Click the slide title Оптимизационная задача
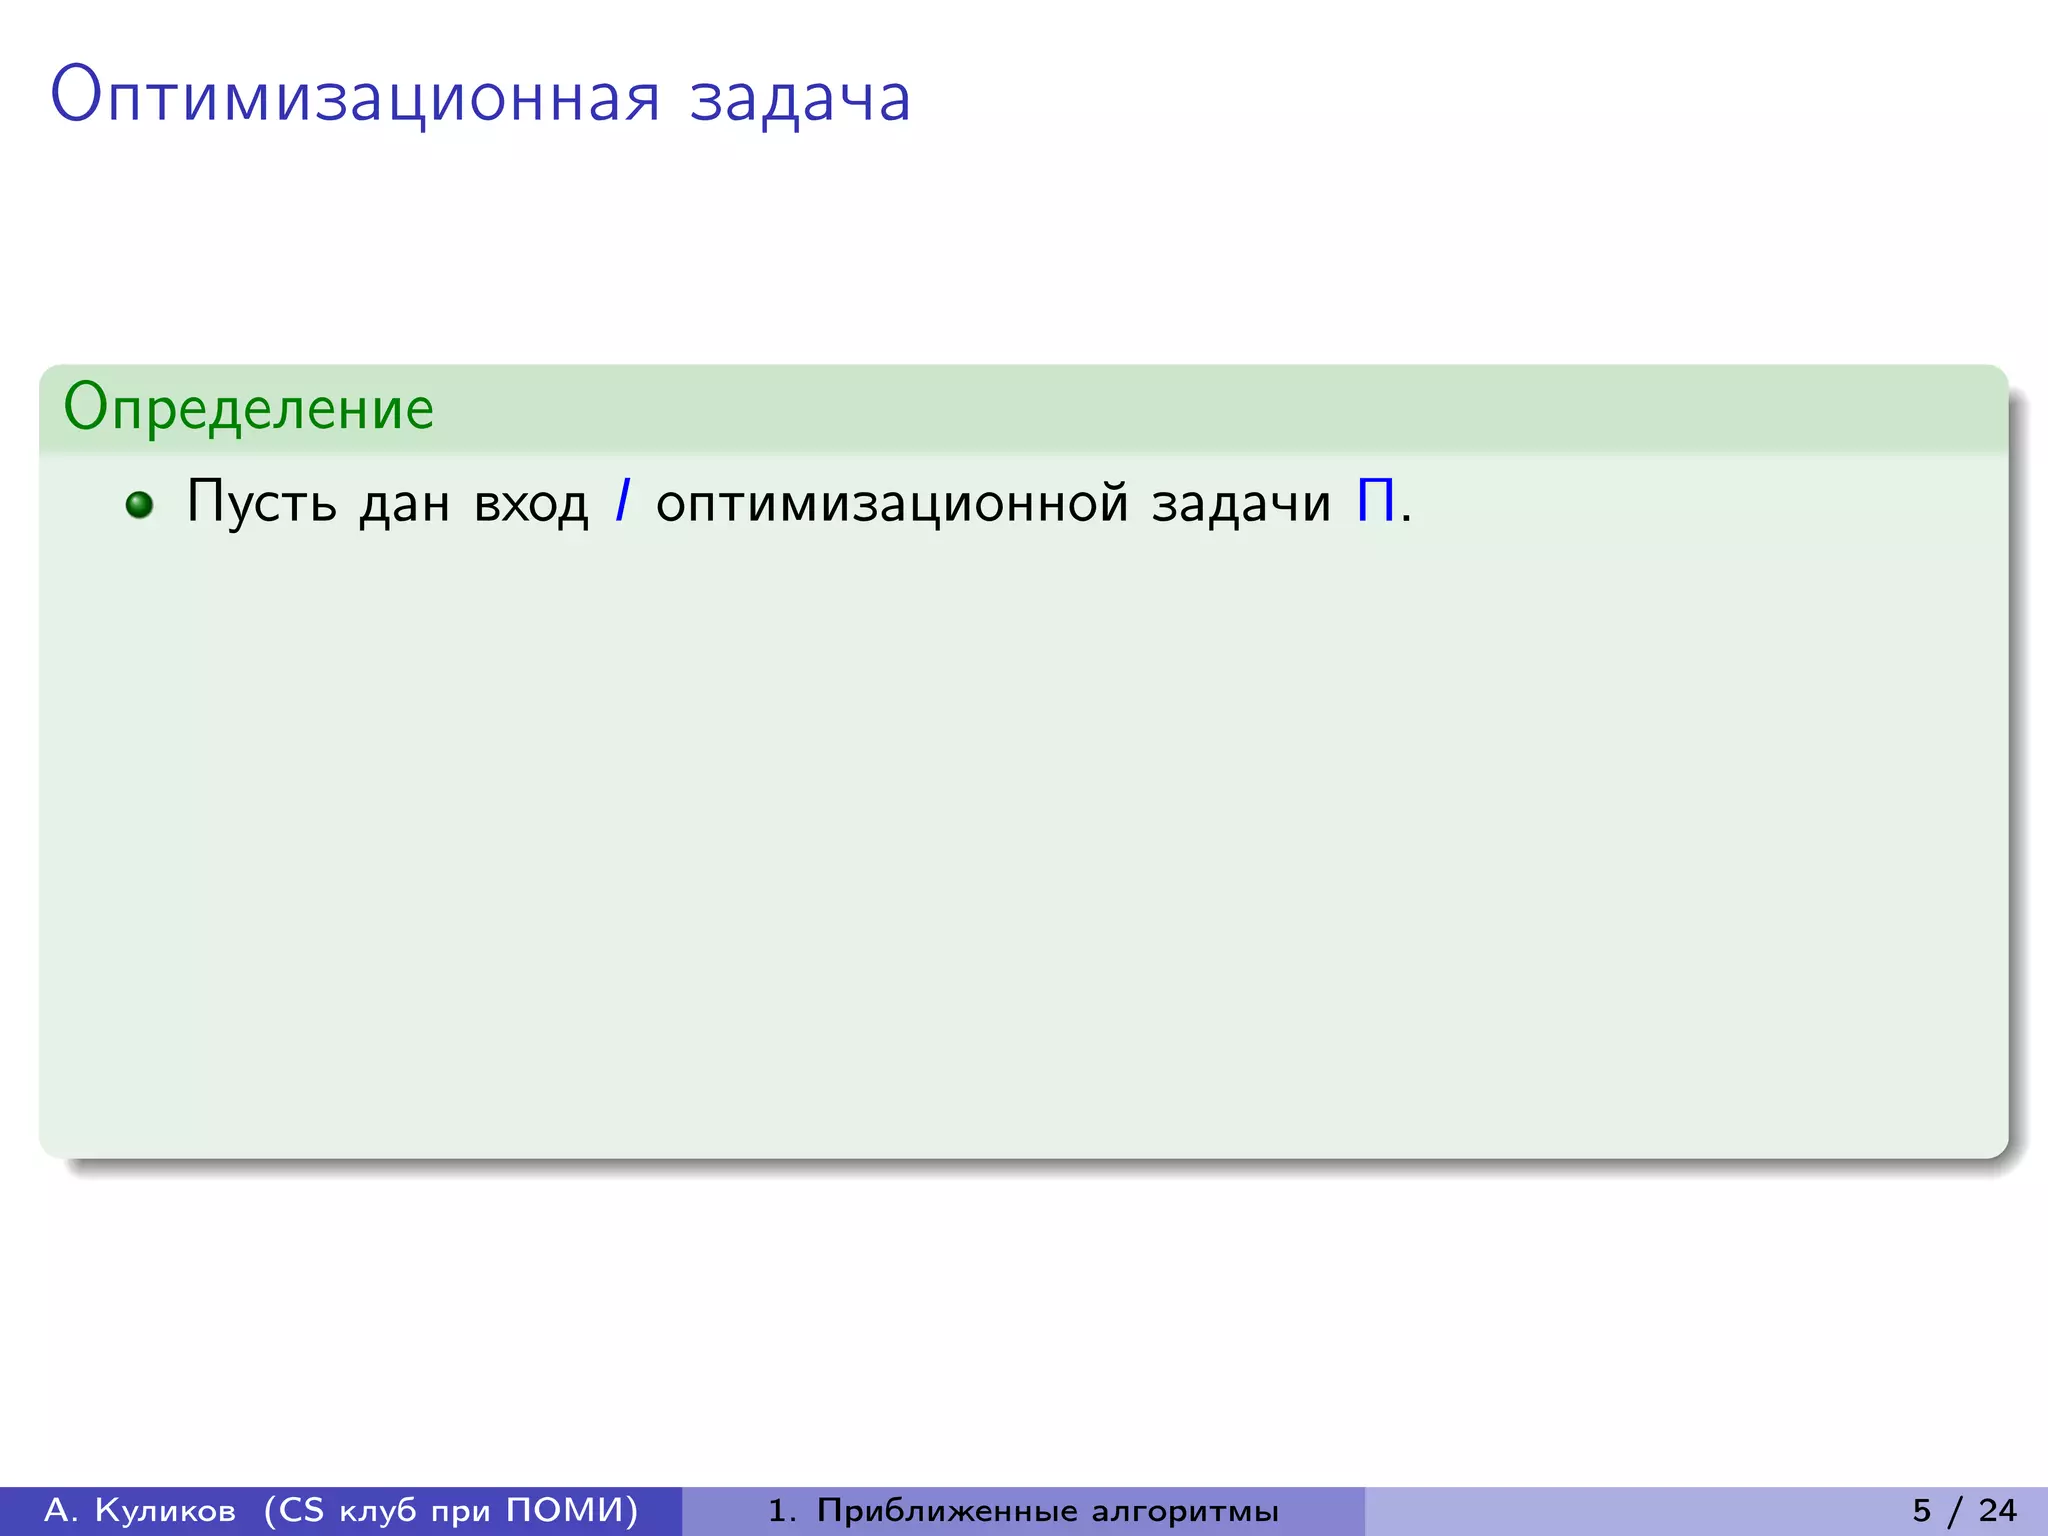The image size is (2048, 1536). pos(480,97)
